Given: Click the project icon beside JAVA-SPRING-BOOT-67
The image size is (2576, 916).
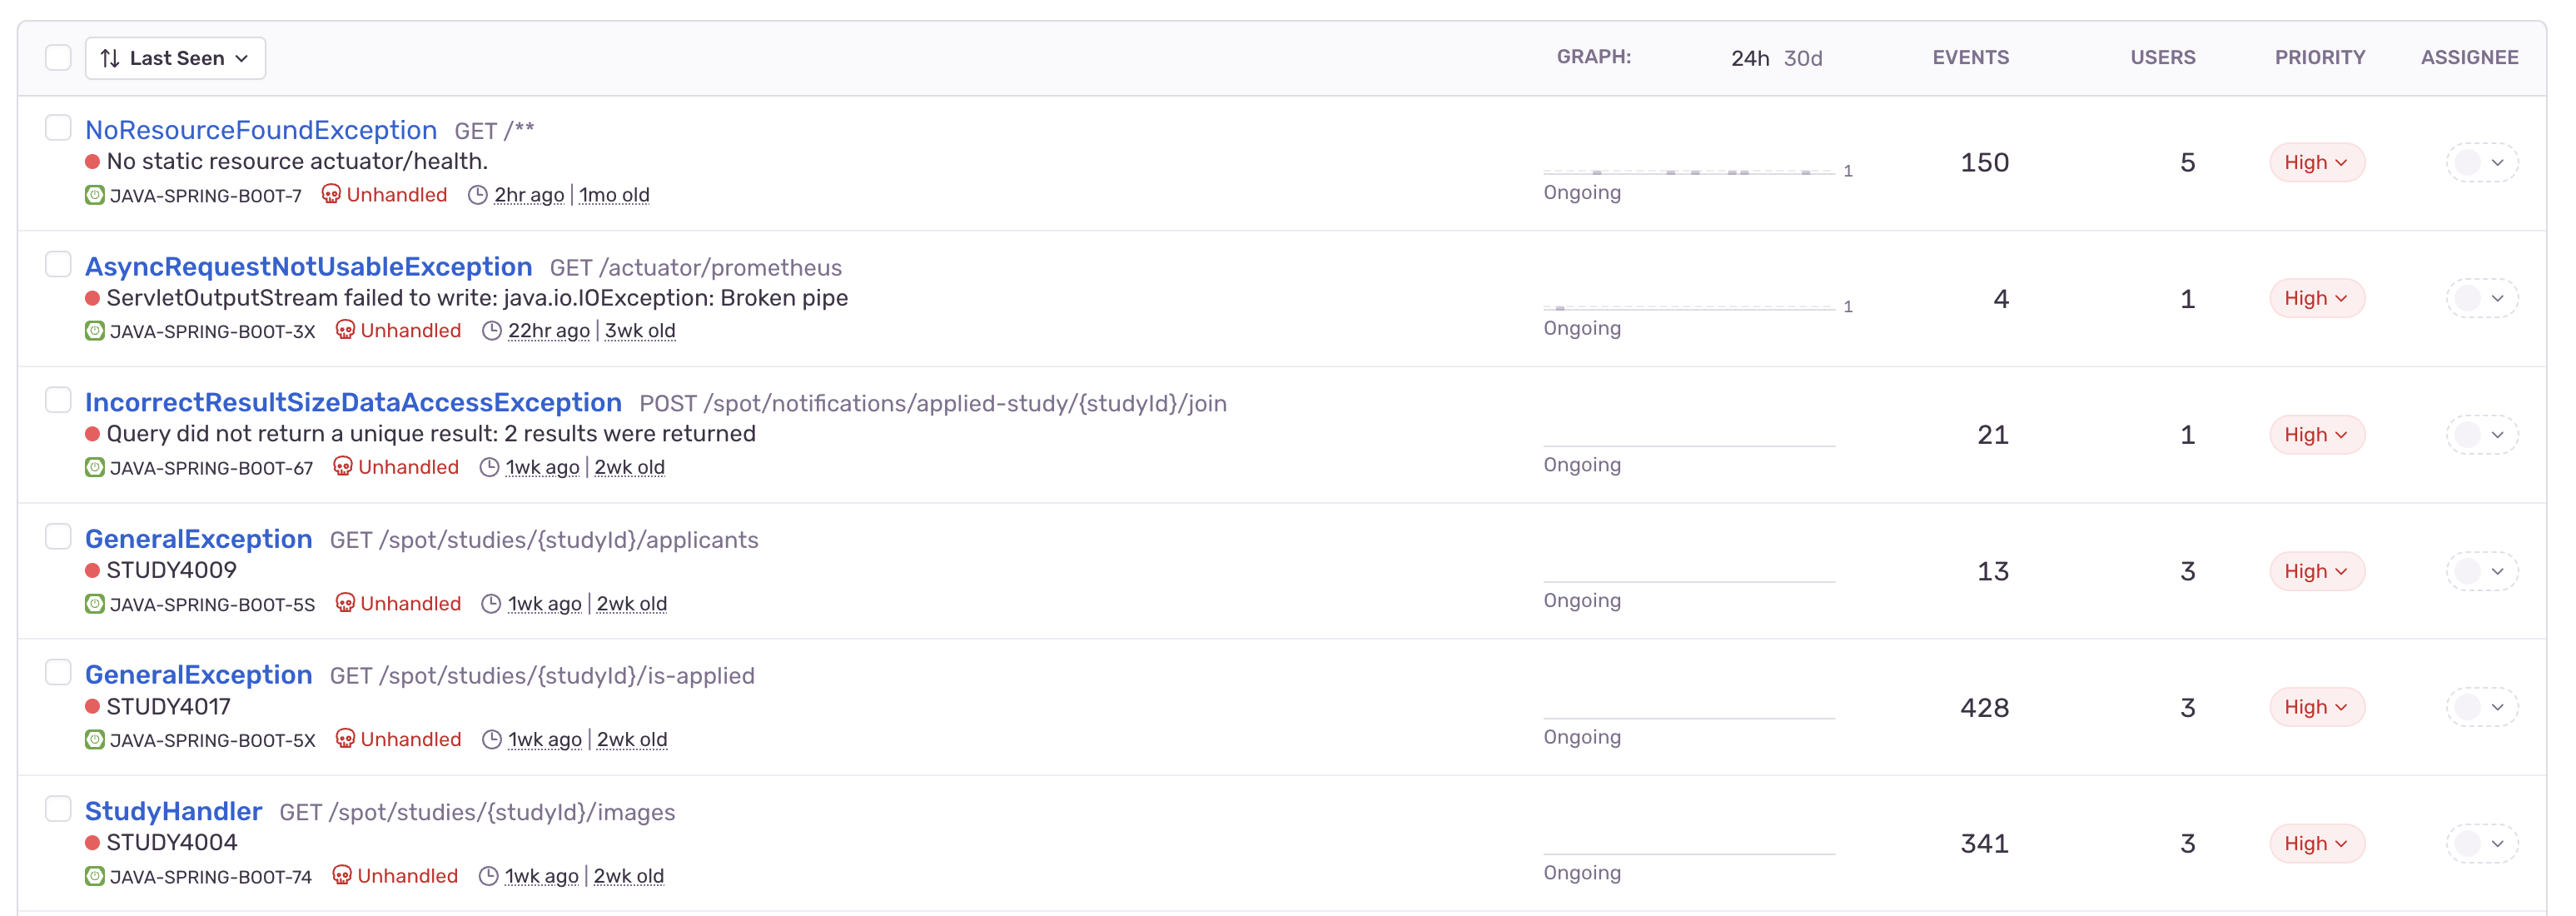Looking at the screenshot, I should pos(94,467).
